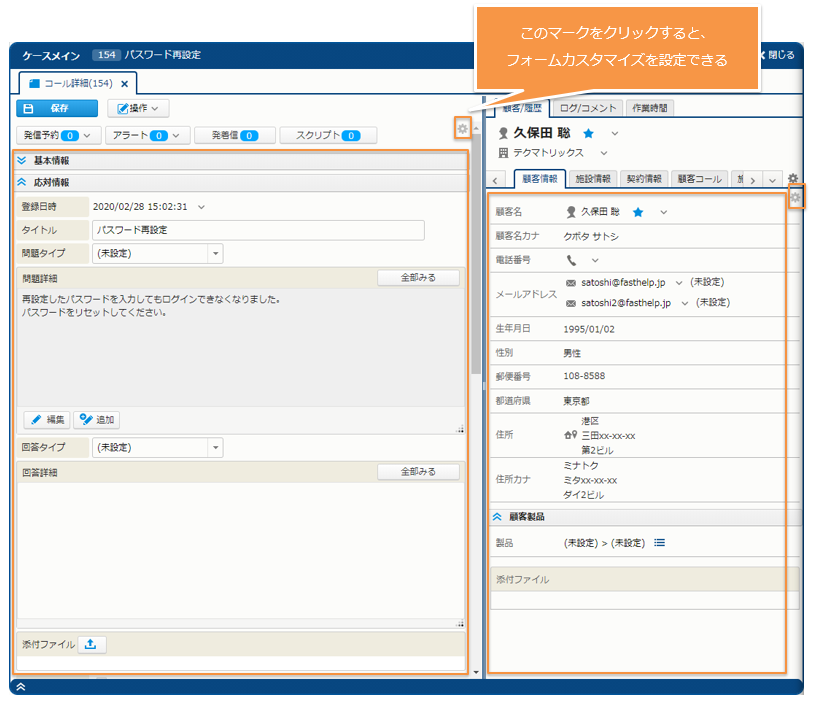Click the gear icon right of customer tabs
813x701 pixels.
pos(793,179)
